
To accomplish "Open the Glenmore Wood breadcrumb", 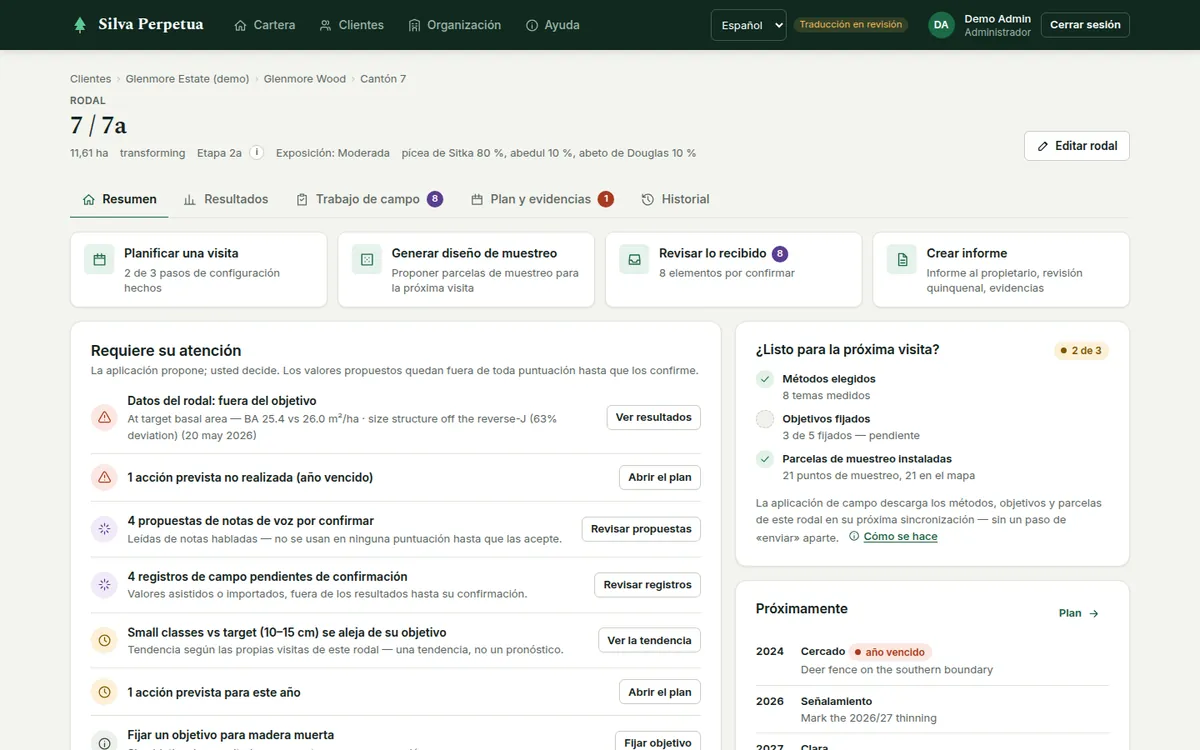I will (x=305, y=79).
